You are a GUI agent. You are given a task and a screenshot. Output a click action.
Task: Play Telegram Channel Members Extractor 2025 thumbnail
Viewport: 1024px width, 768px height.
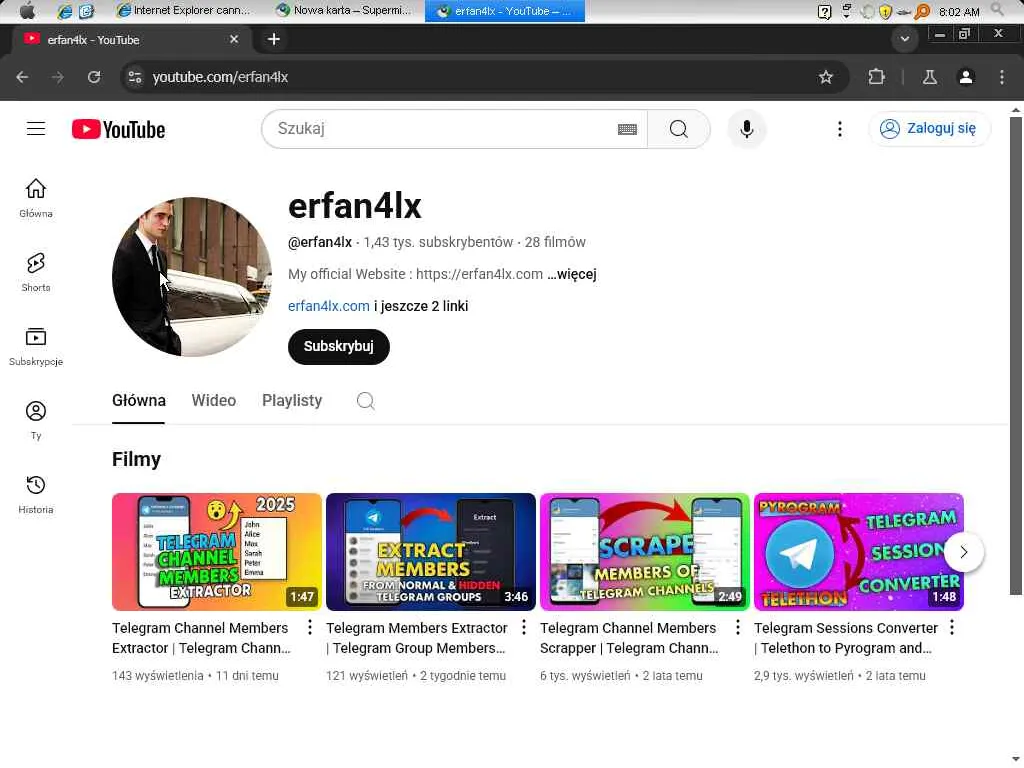217,552
